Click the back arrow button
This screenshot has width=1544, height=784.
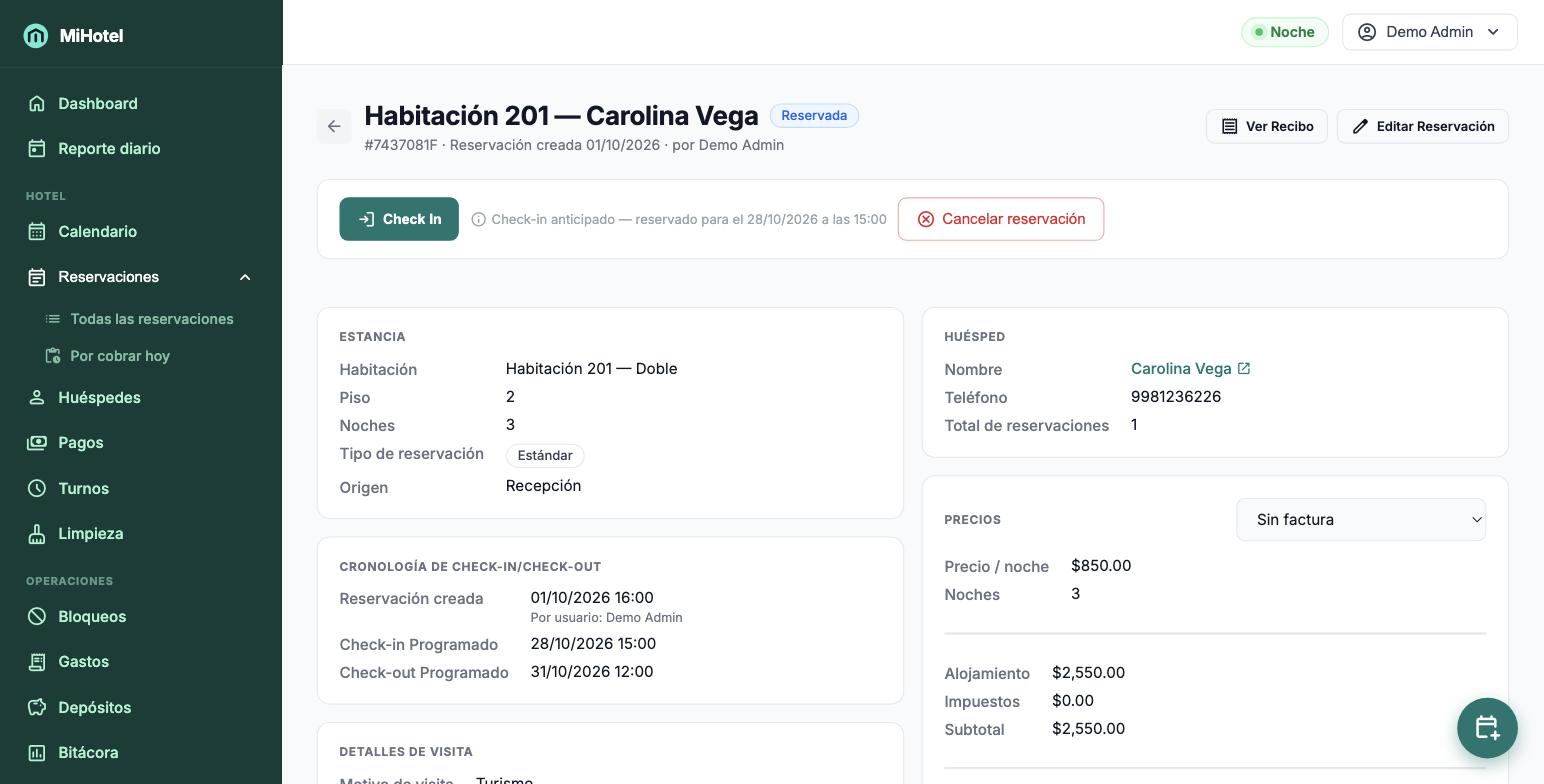coord(334,127)
